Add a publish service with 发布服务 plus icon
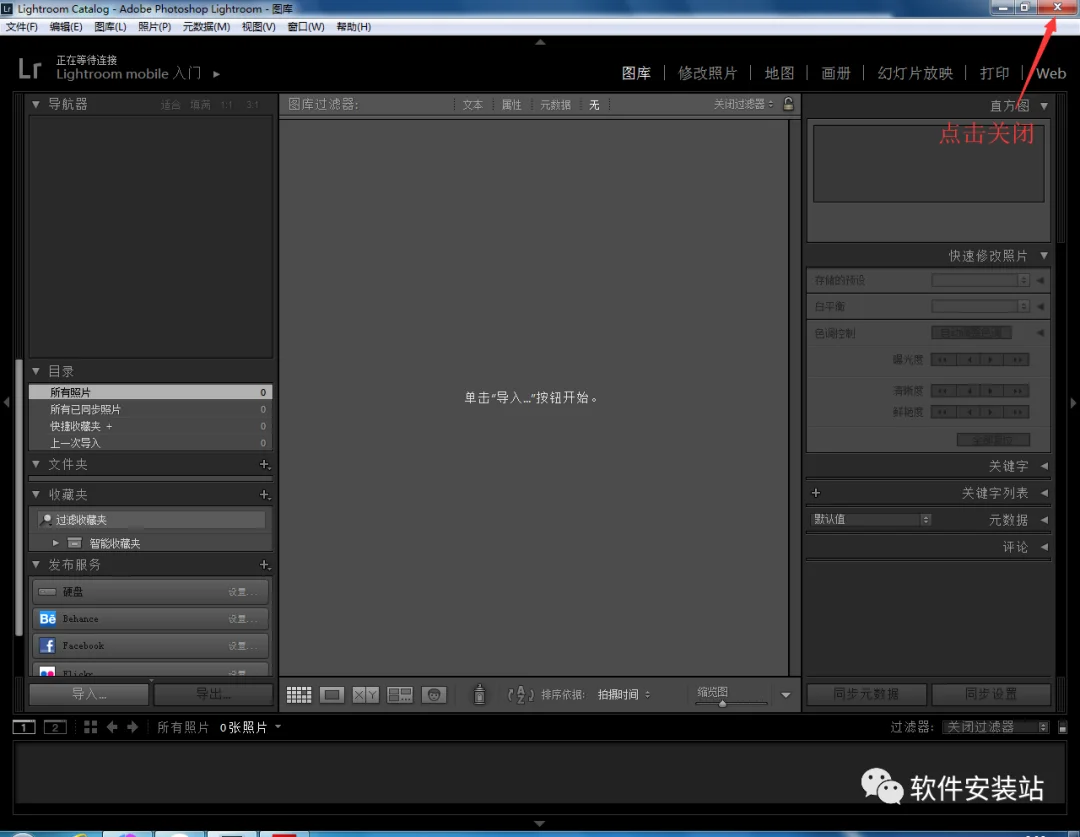The height and width of the screenshot is (837, 1080). click(264, 565)
